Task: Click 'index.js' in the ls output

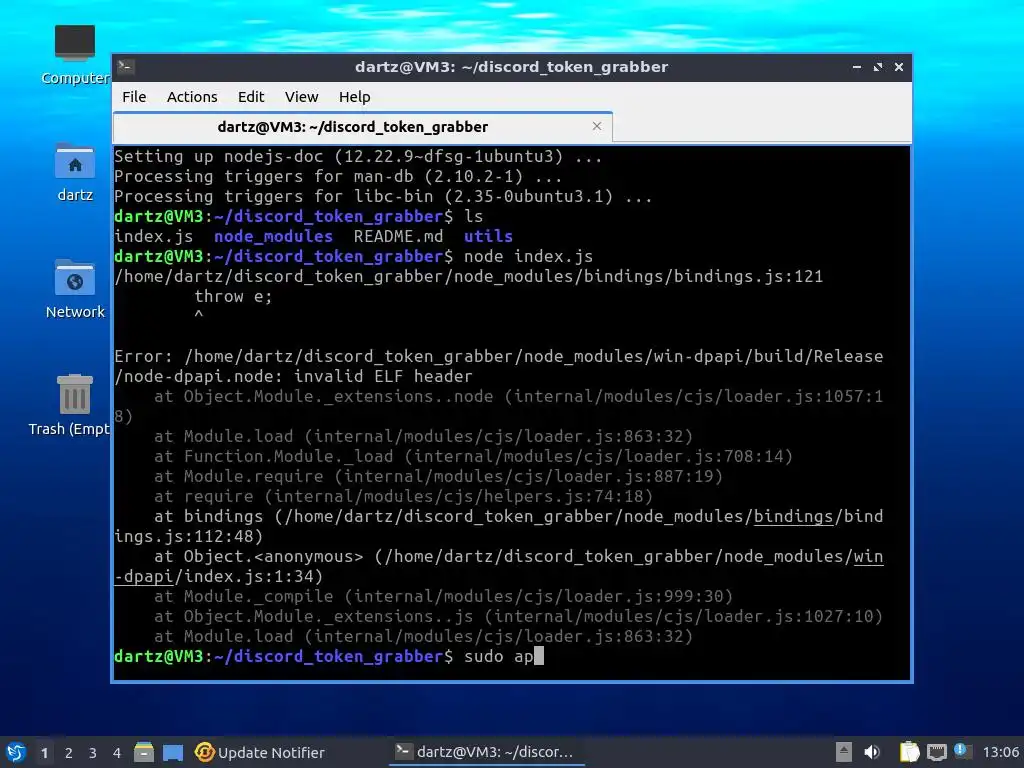Action: point(153,236)
